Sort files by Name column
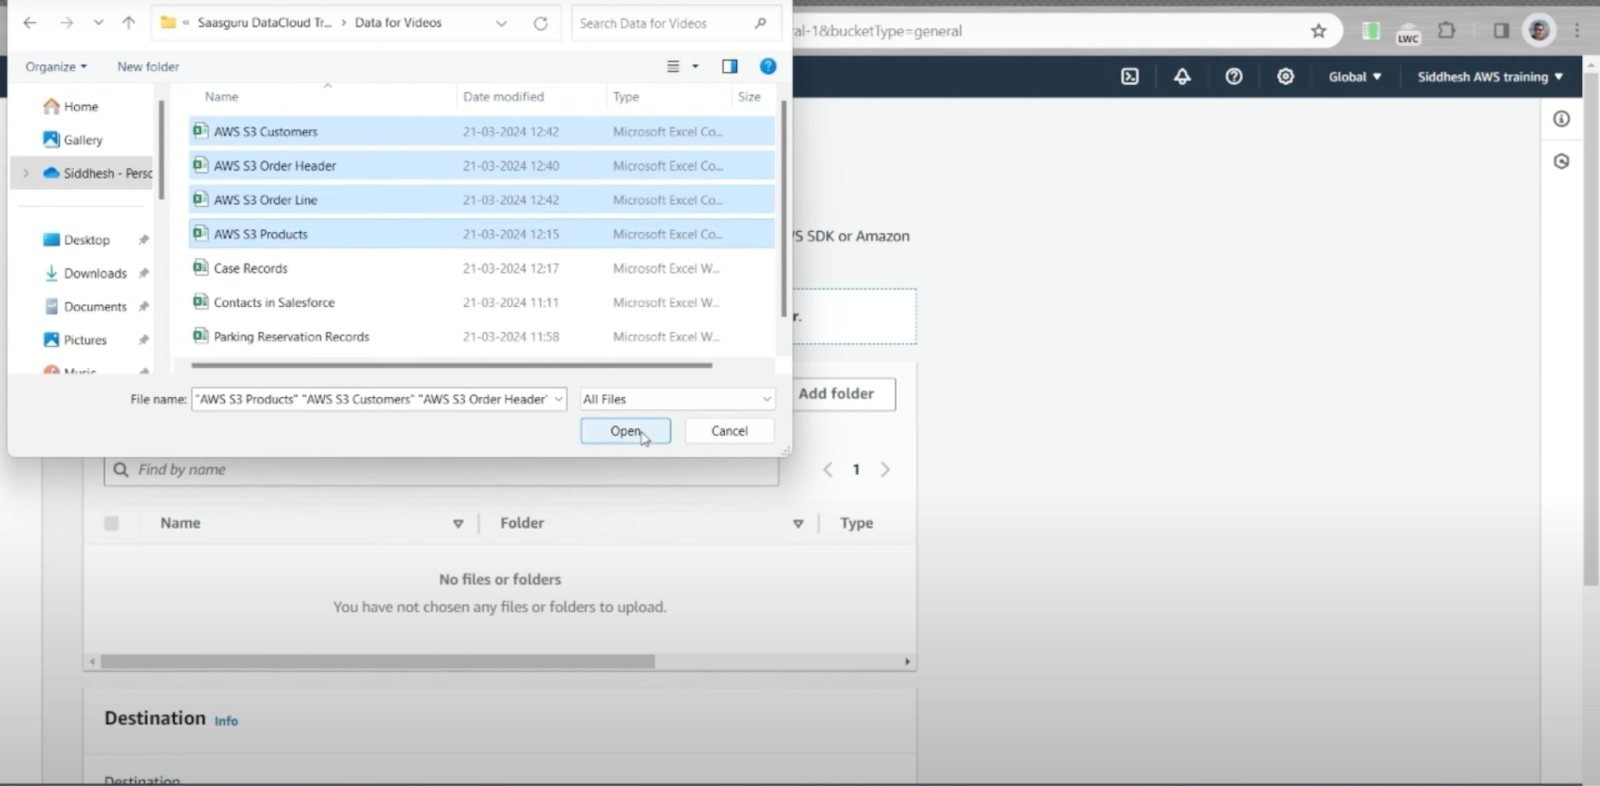Image resolution: width=1600 pixels, height=786 pixels. [x=221, y=97]
